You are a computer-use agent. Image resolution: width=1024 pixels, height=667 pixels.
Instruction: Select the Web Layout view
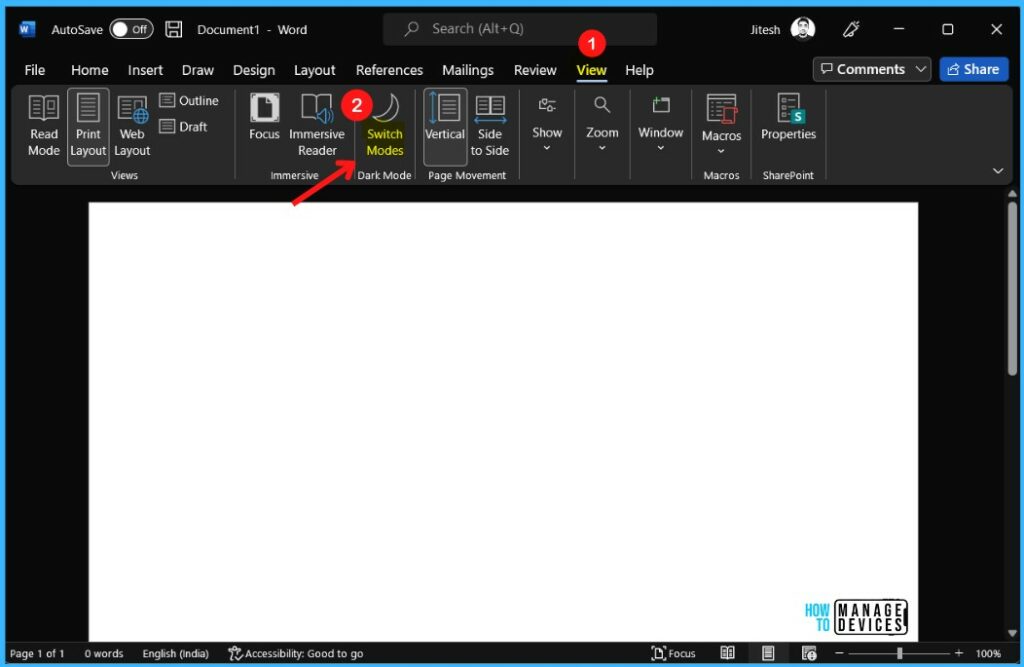pos(131,125)
